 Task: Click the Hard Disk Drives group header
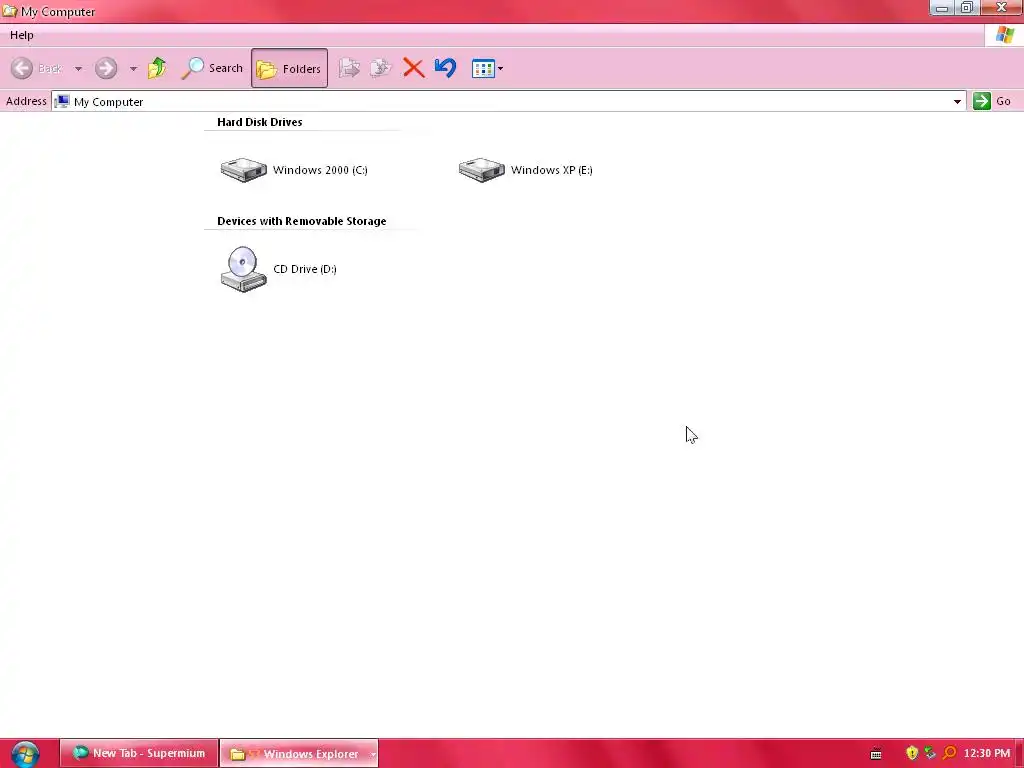[x=259, y=122]
